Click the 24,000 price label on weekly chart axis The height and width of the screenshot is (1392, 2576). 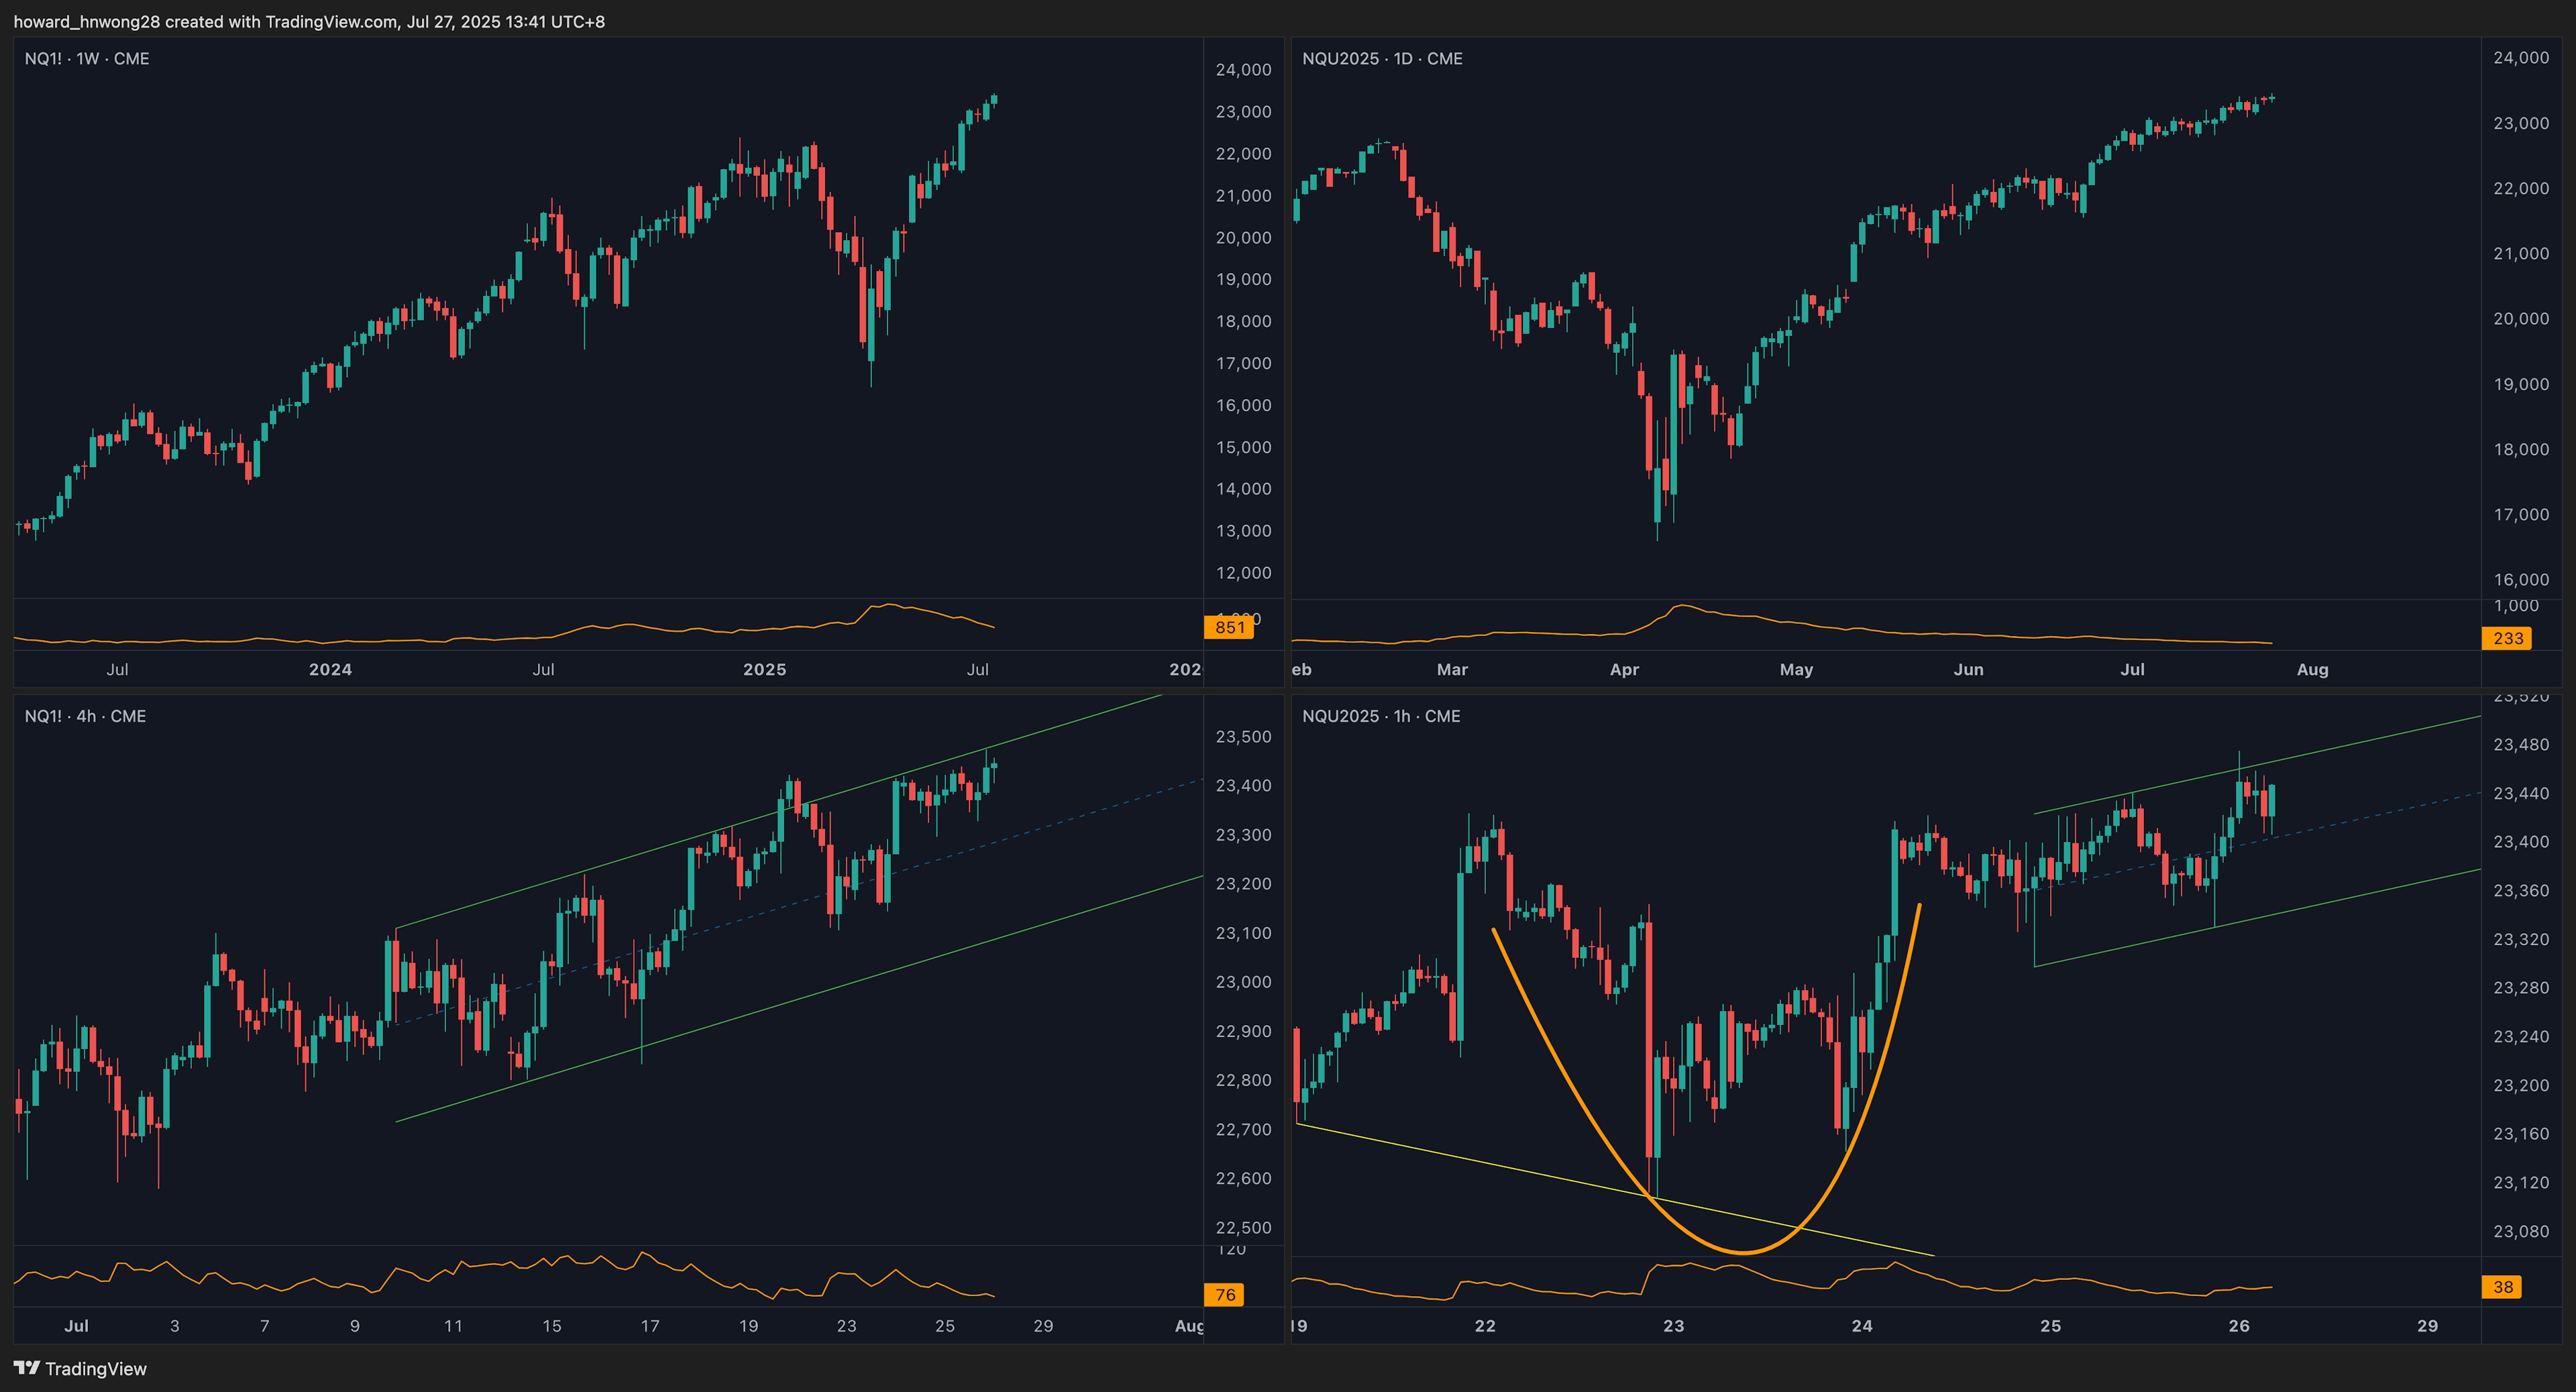pos(1243,70)
